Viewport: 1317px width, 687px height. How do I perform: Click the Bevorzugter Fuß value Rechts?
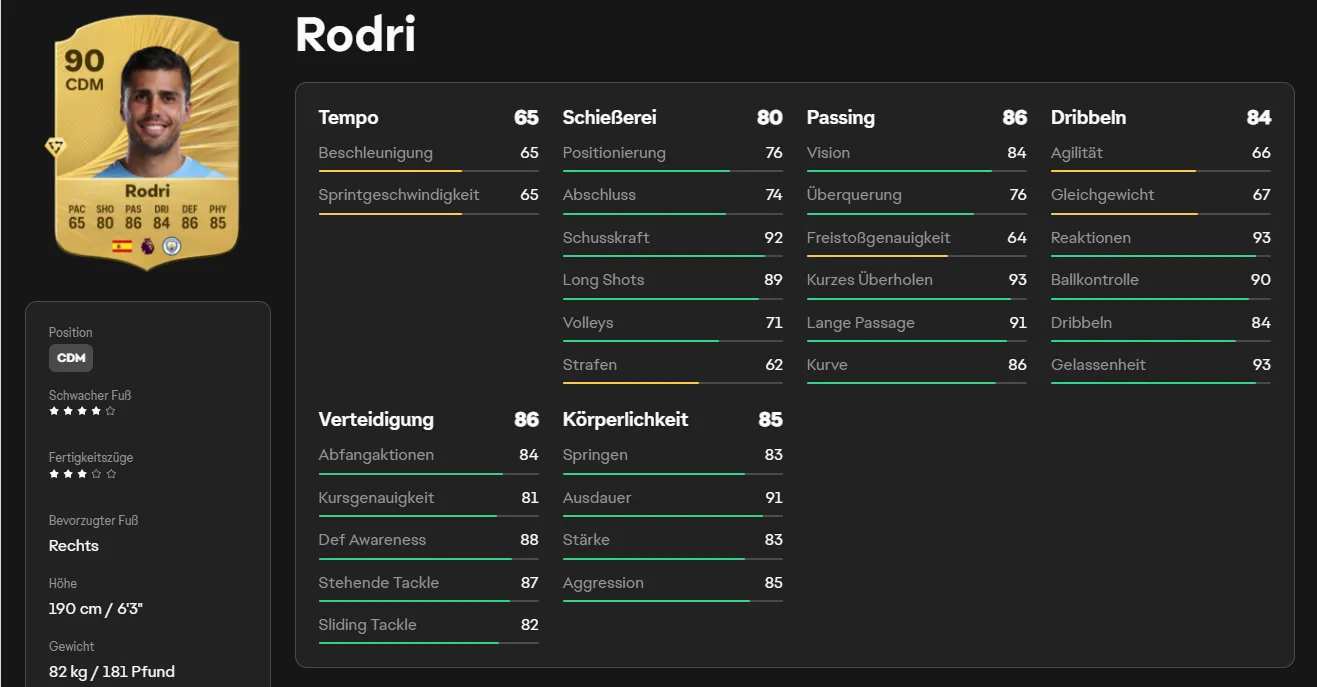pyautogui.click(x=74, y=545)
